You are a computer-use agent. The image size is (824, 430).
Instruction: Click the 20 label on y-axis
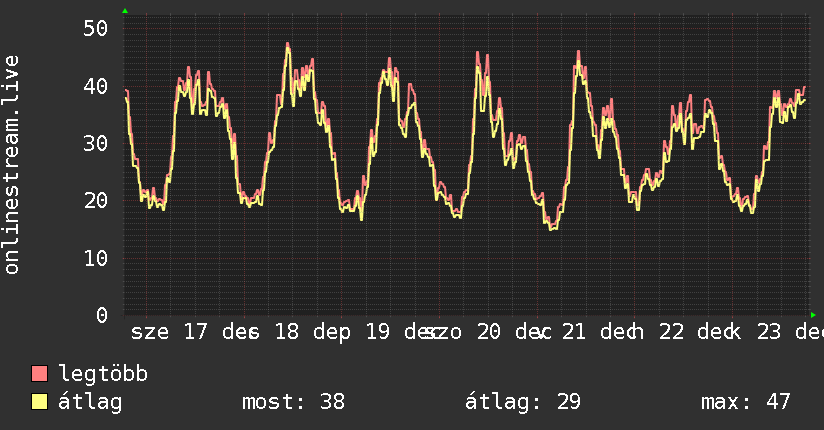click(x=96, y=200)
